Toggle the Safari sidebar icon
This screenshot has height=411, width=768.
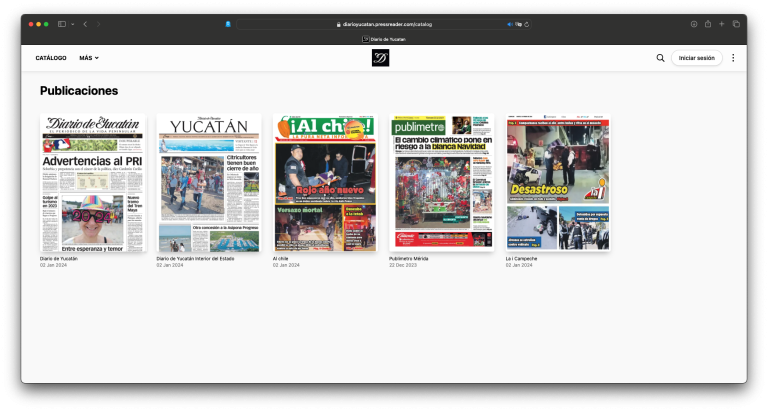click(62, 24)
